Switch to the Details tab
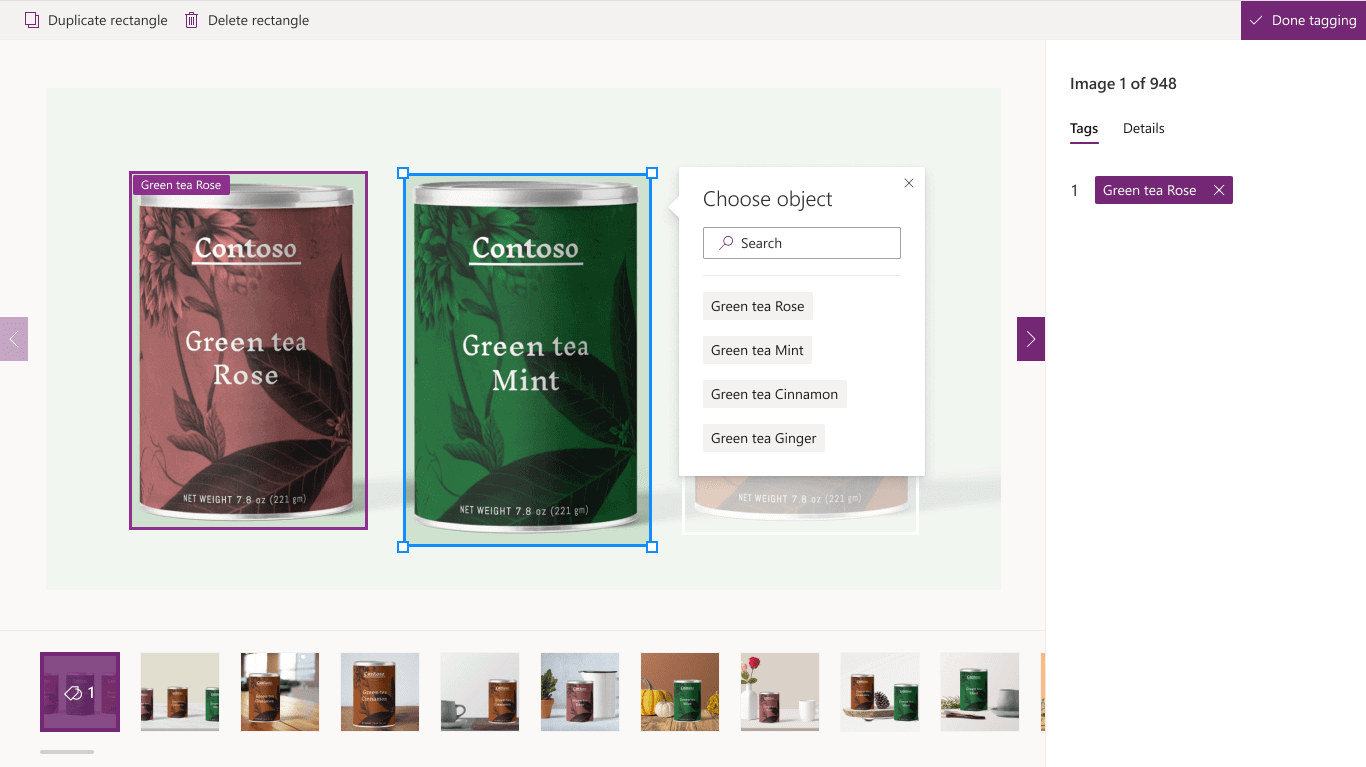The image size is (1366, 767). coord(1143,128)
